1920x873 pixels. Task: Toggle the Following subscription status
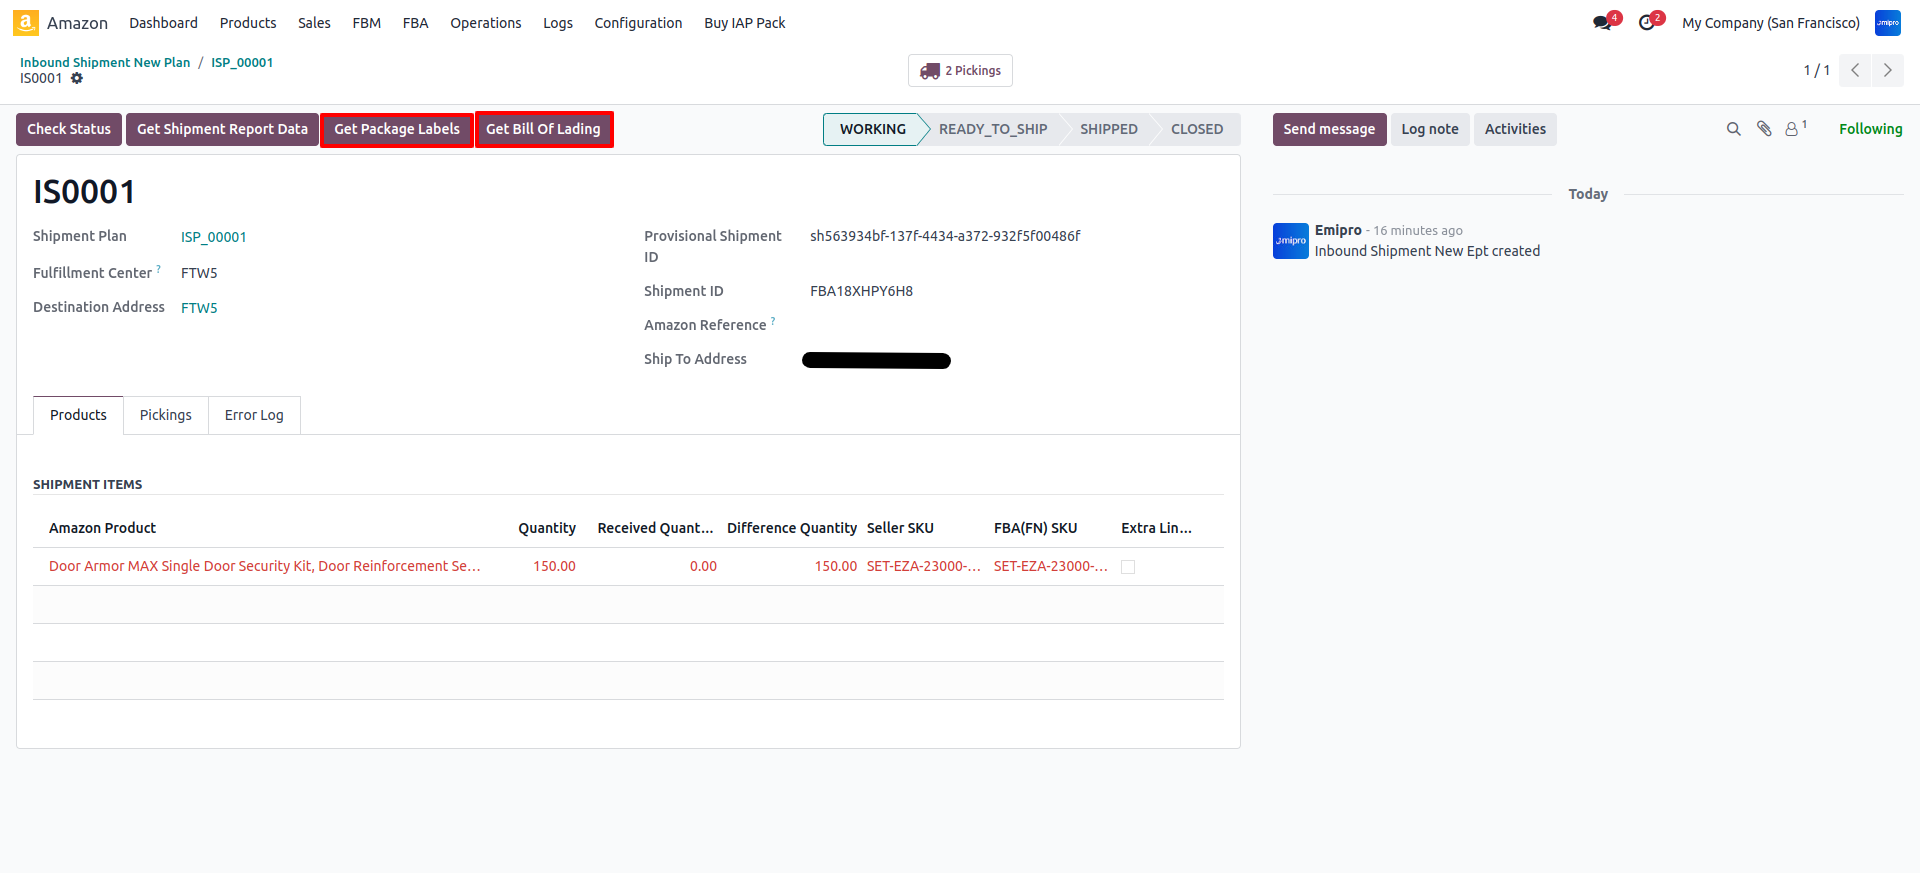tap(1870, 129)
